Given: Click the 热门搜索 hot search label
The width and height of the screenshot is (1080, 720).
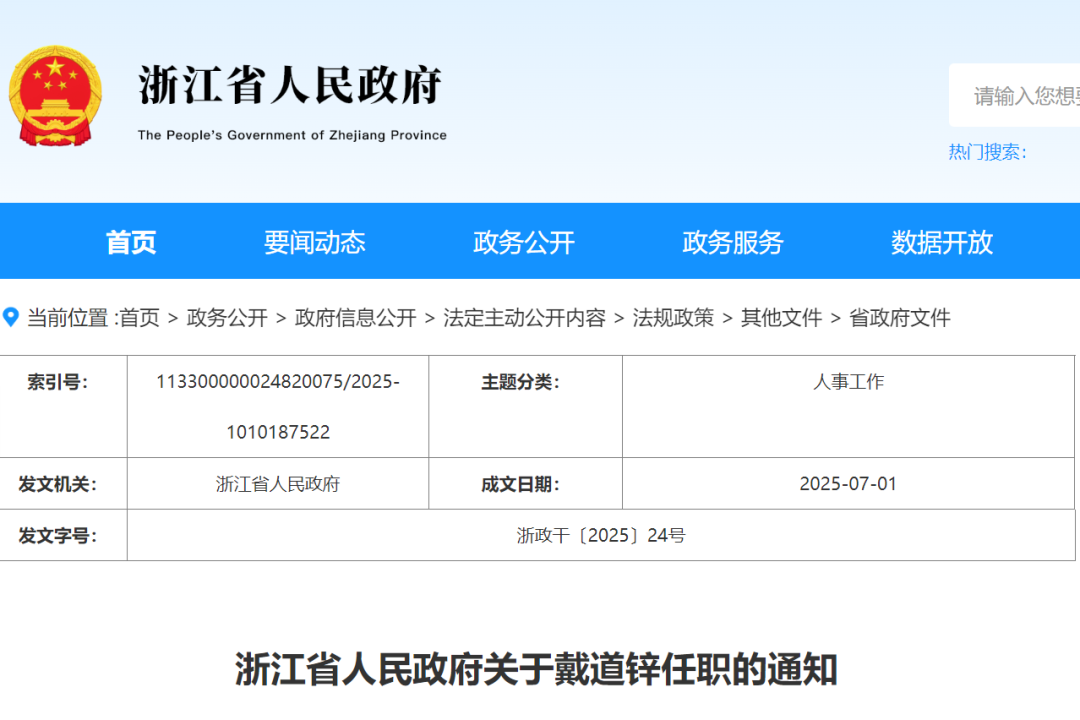Looking at the screenshot, I should 988,153.
